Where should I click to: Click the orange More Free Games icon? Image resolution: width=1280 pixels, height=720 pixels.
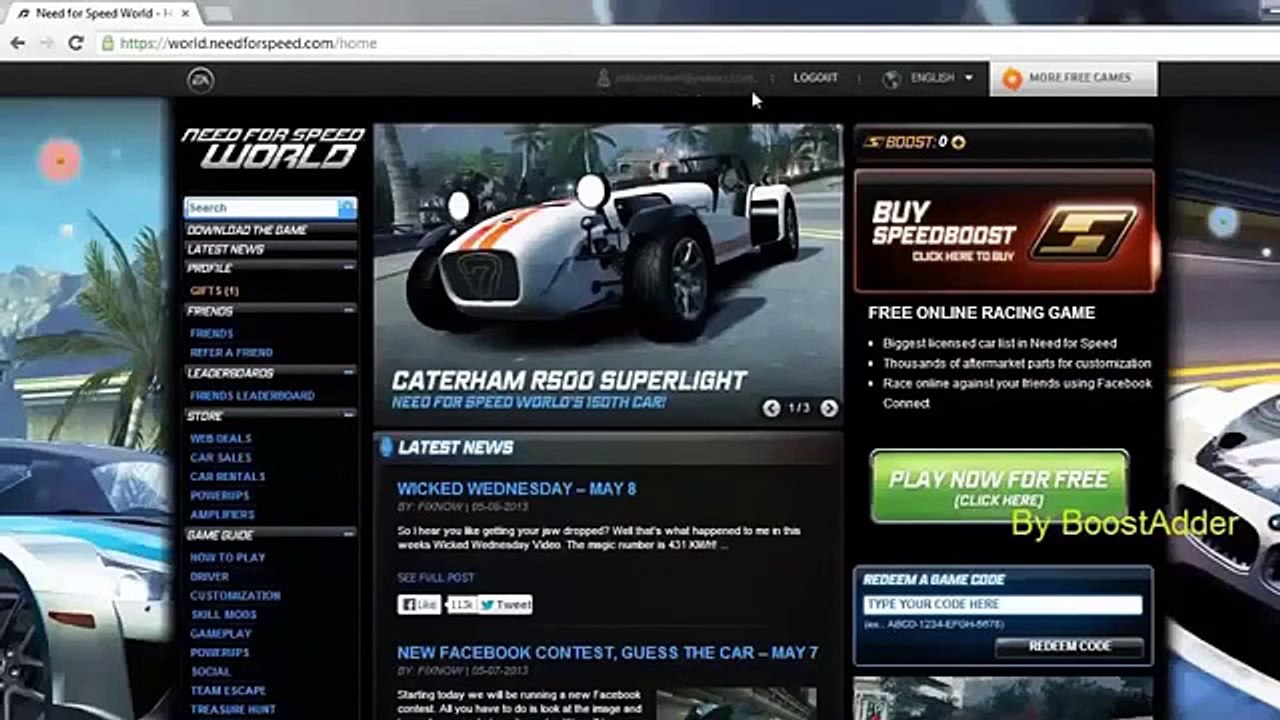(1012, 78)
